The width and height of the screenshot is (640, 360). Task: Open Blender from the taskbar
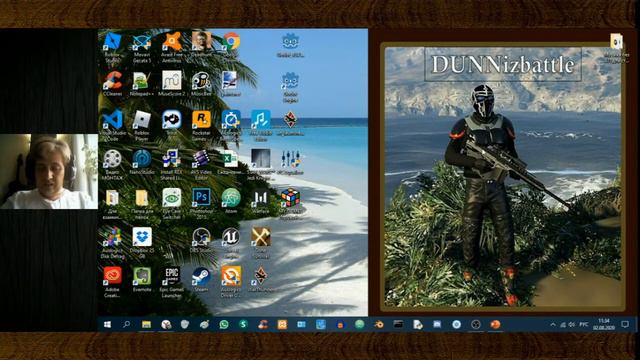(379, 324)
